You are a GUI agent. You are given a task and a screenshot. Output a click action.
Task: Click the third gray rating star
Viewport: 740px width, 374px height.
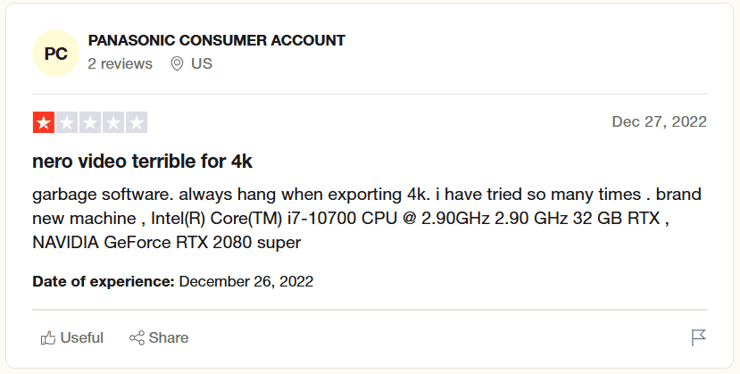coord(90,123)
